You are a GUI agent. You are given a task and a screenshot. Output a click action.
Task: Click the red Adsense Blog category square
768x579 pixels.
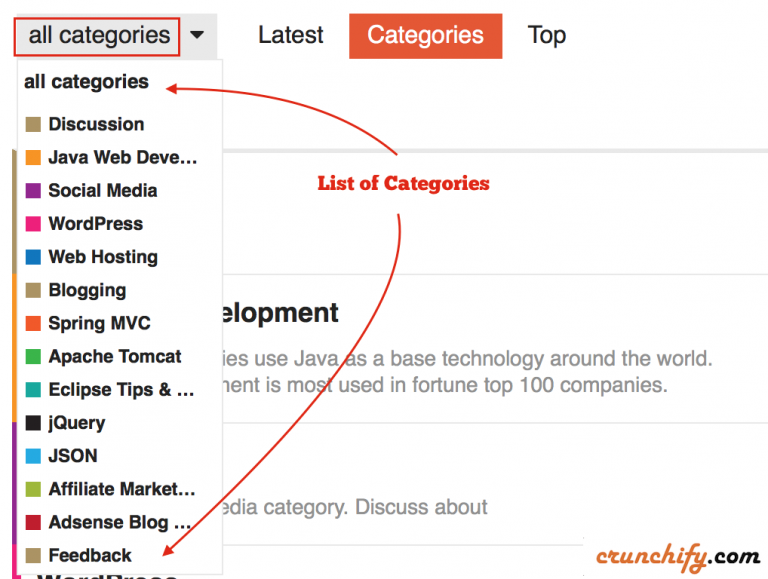pos(33,522)
